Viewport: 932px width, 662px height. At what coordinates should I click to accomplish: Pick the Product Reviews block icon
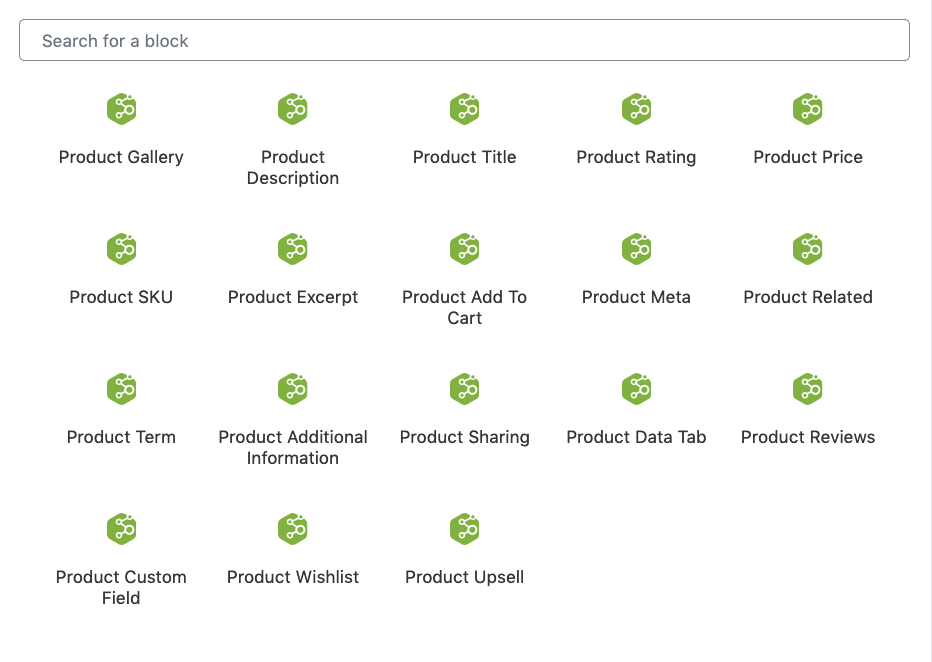[x=808, y=389]
